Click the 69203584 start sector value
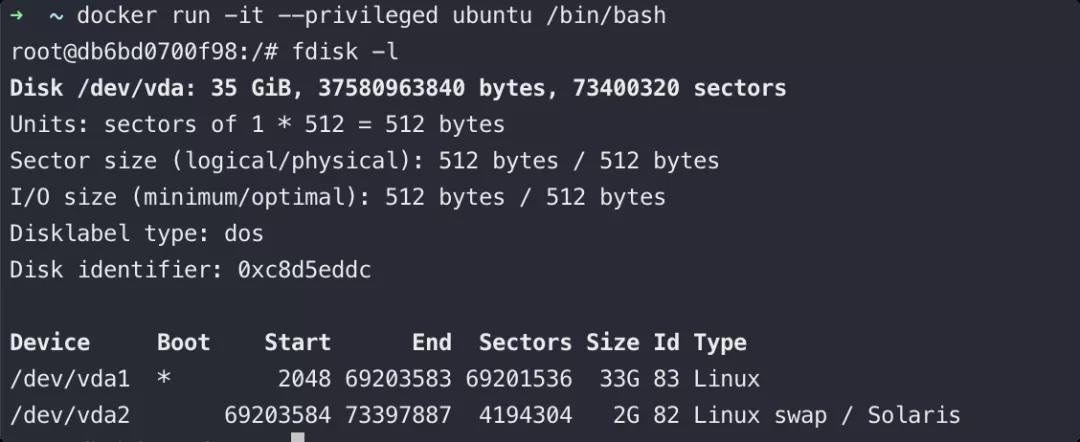1080x442 pixels. click(278, 415)
